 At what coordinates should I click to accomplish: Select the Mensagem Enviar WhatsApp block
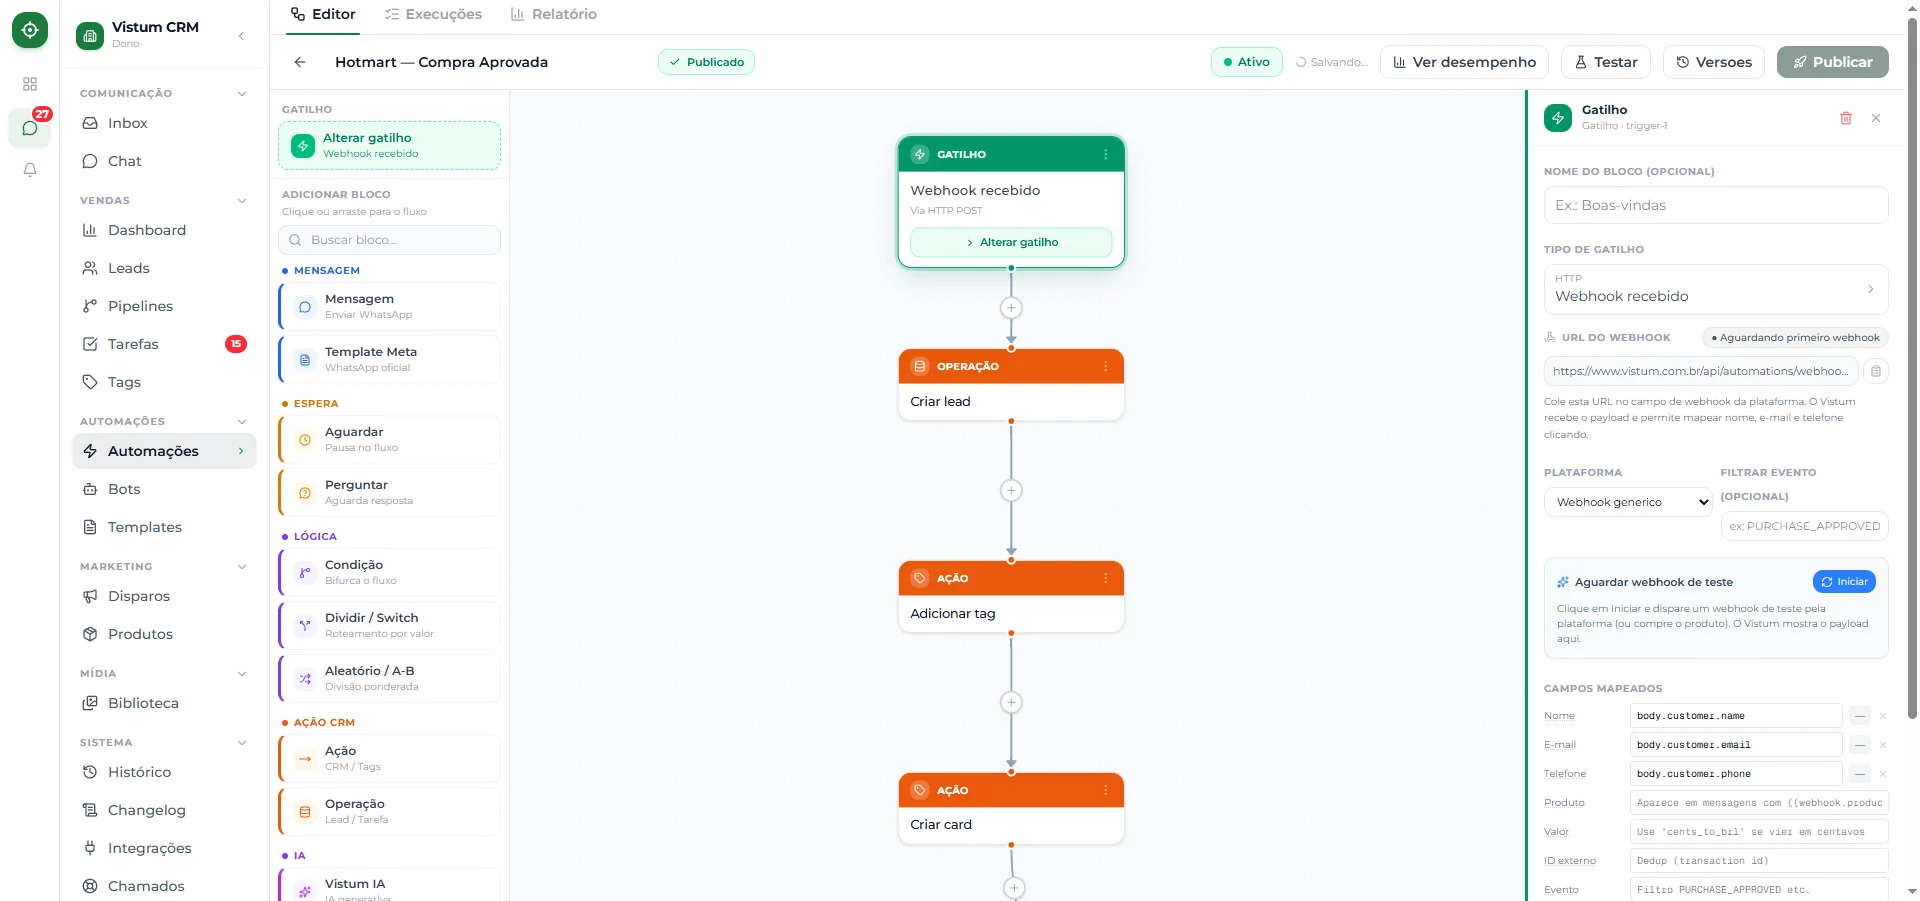click(x=389, y=306)
